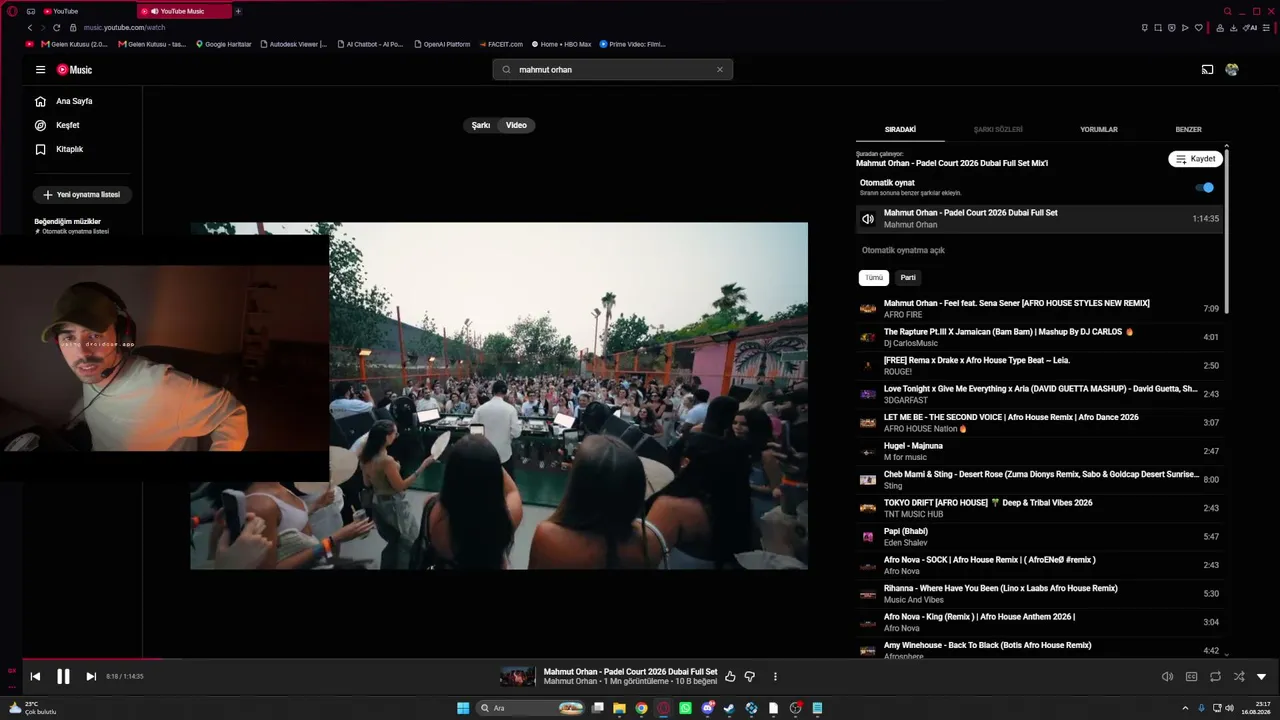Cast to a device using the cast icon
Image resolution: width=1280 pixels, height=720 pixels.
point(1207,70)
